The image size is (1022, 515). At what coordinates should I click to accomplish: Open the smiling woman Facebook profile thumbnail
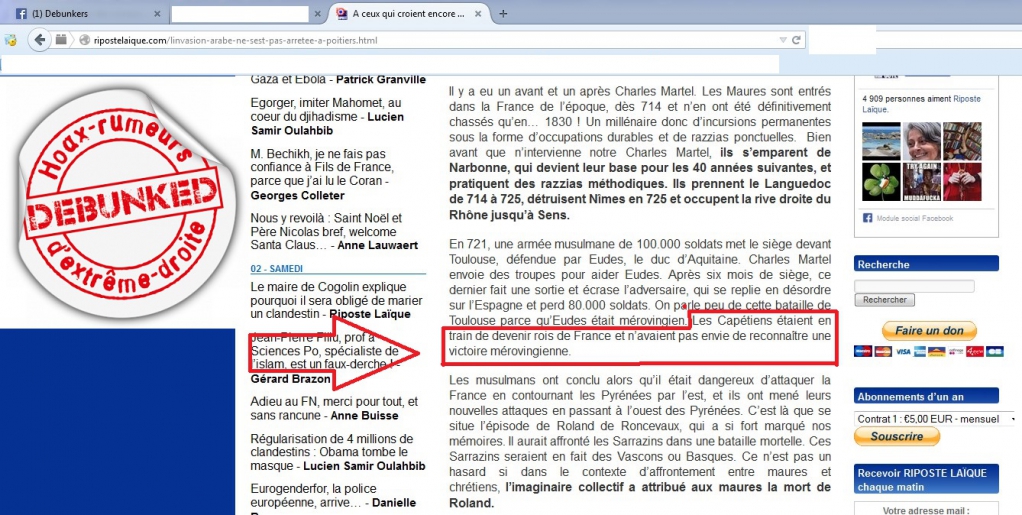(922, 141)
